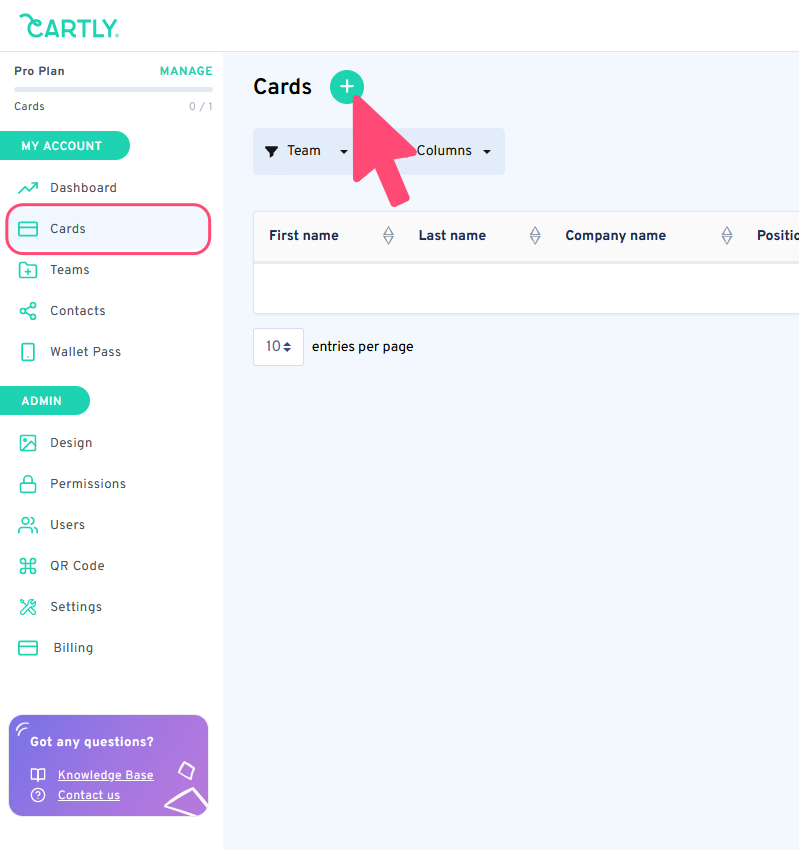Select the Teams folder icon
The height and width of the screenshot is (850, 799).
pos(28,270)
